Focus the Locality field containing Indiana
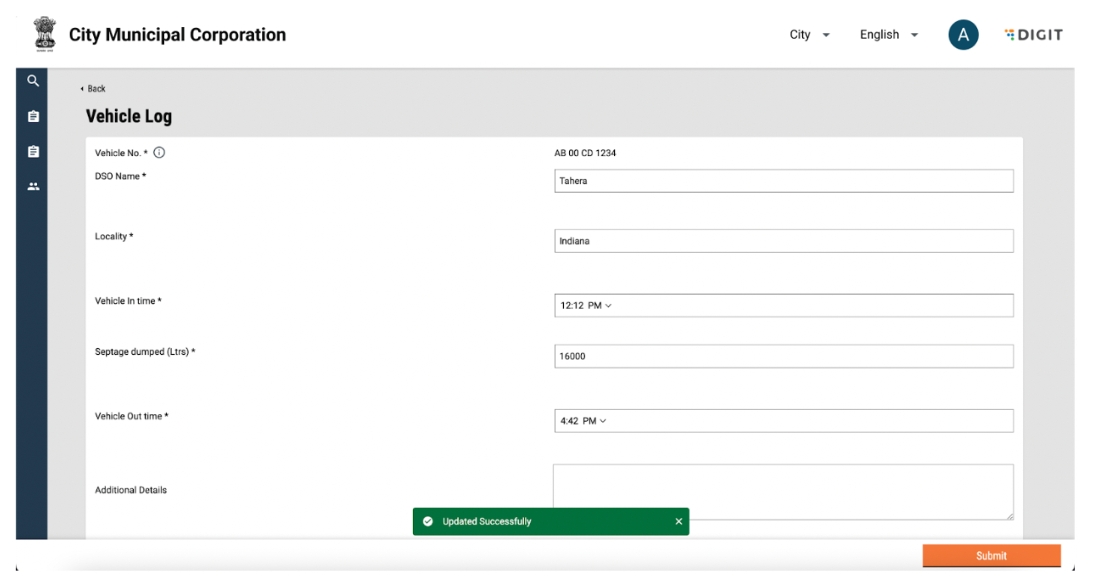Viewport: 1096px width, 585px height. (x=783, y=241)
